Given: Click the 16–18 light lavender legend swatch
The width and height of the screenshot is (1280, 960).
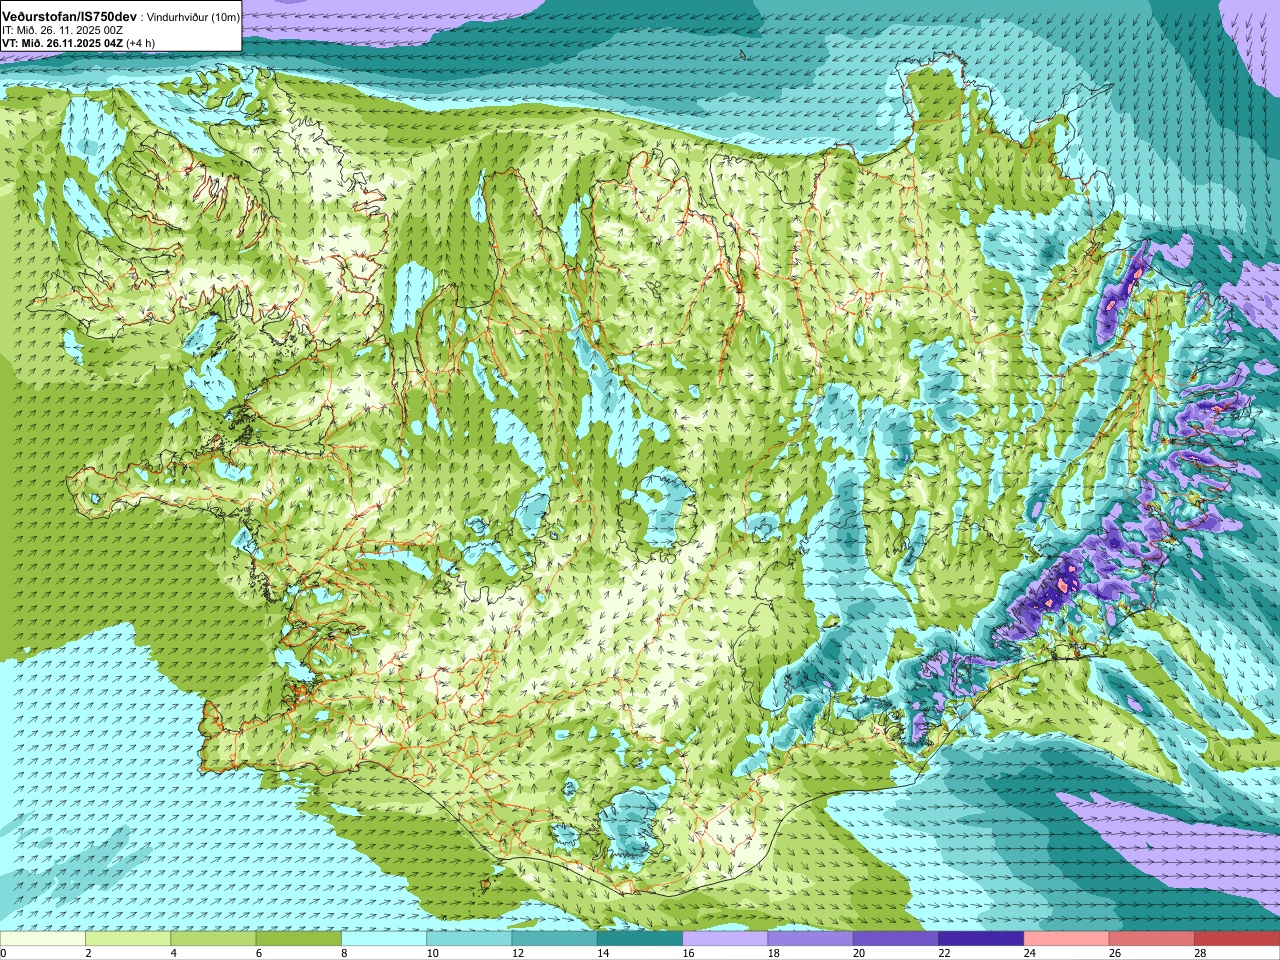Looking at the screenshot, I should tap(725, 939).
